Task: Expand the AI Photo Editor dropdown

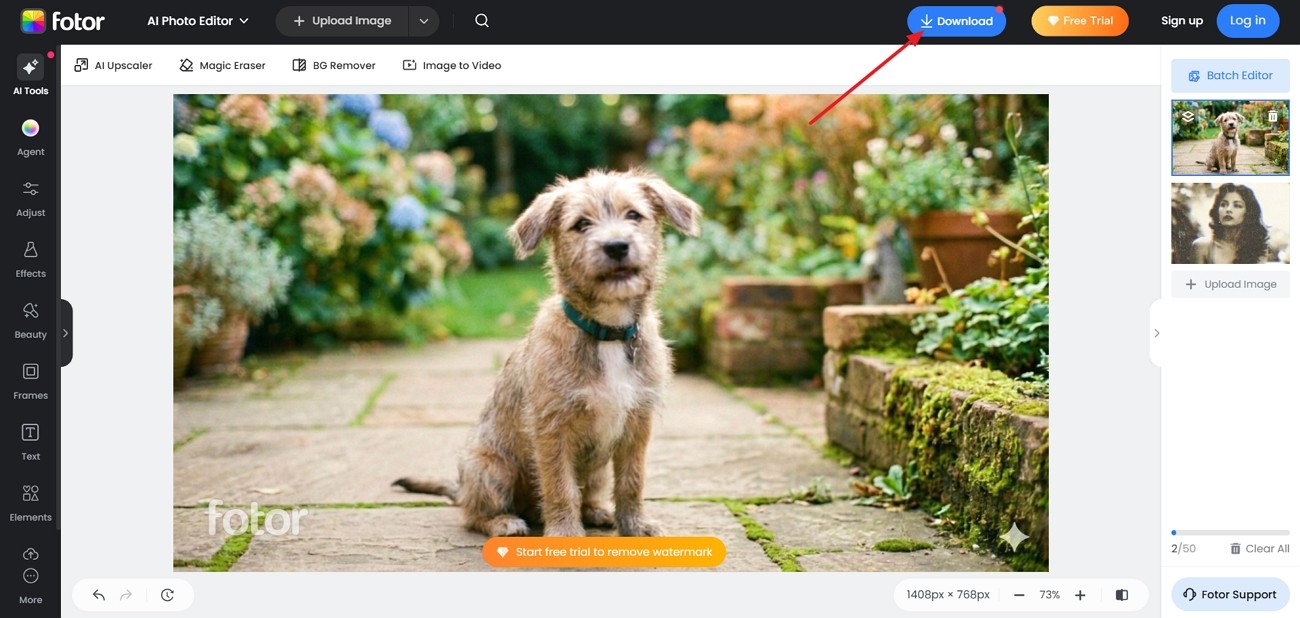Action: [x=198, y=21]
